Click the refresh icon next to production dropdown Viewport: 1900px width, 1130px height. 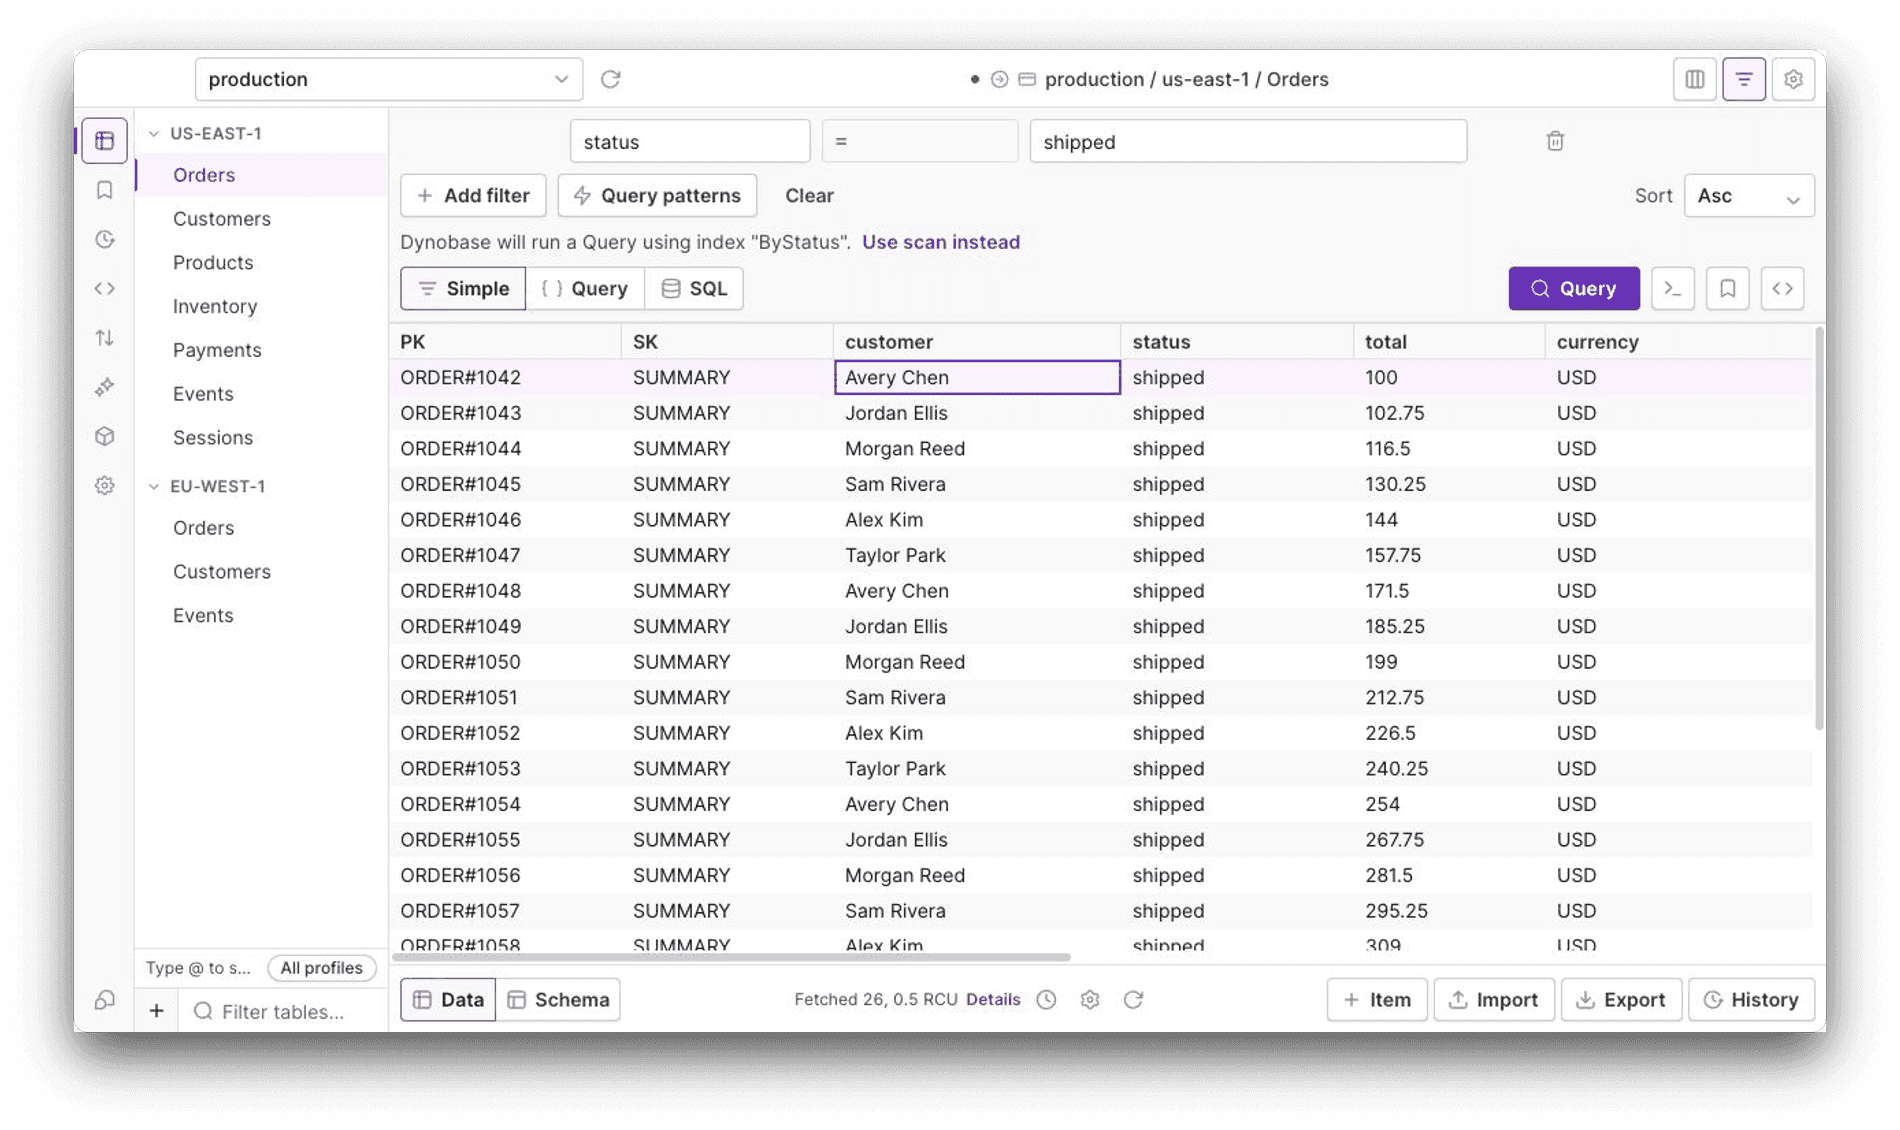610,79
